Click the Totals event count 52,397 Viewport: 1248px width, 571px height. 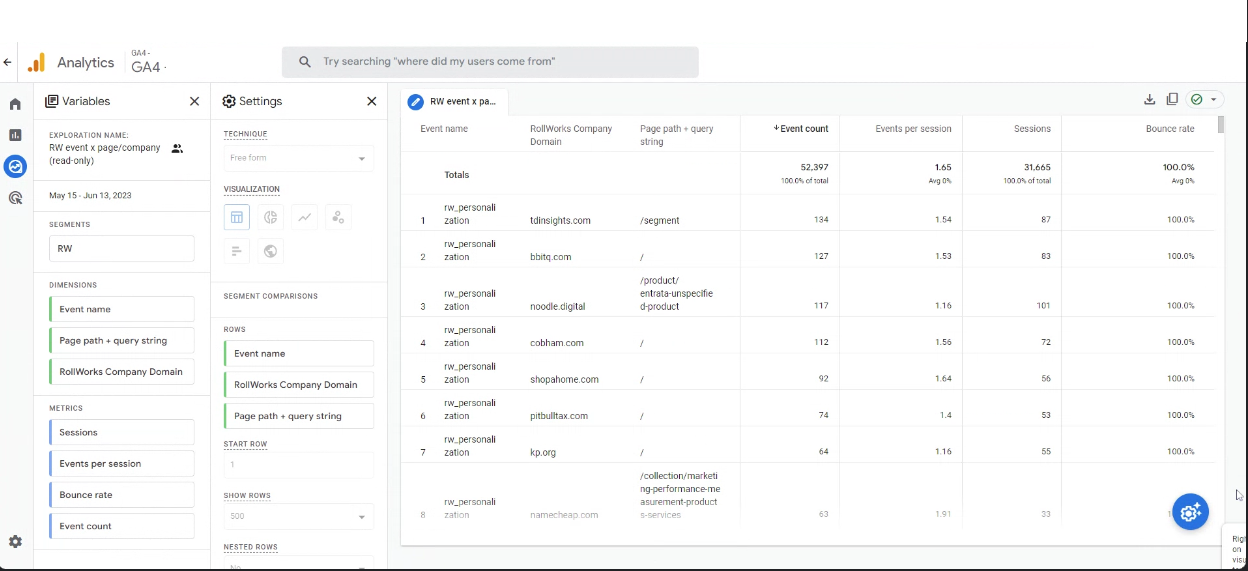pos(814,167)
